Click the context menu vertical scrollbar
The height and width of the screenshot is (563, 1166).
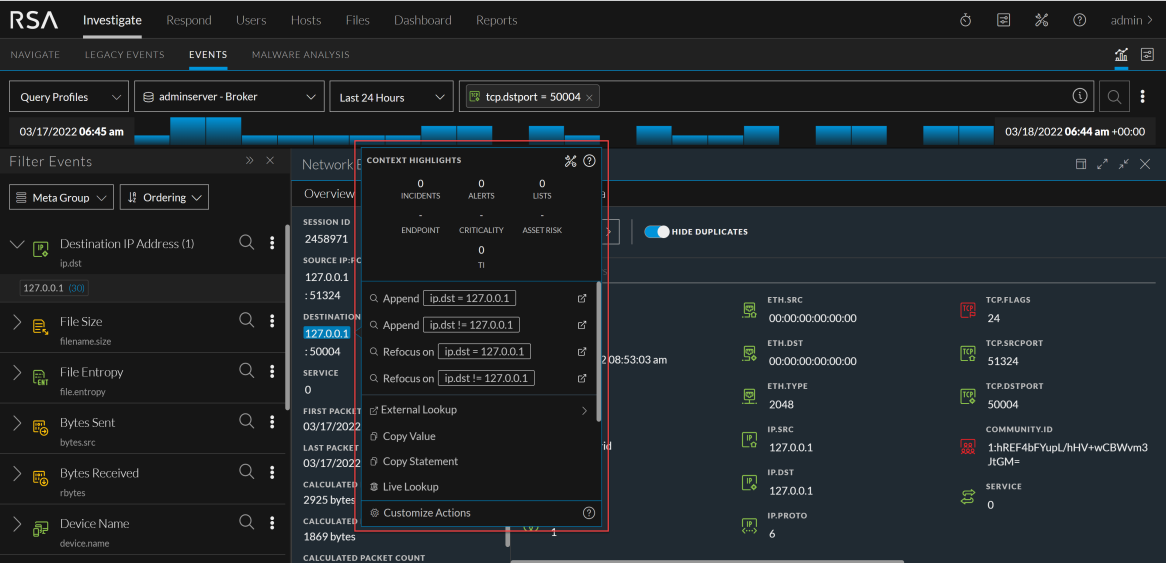tap(598, 350)
